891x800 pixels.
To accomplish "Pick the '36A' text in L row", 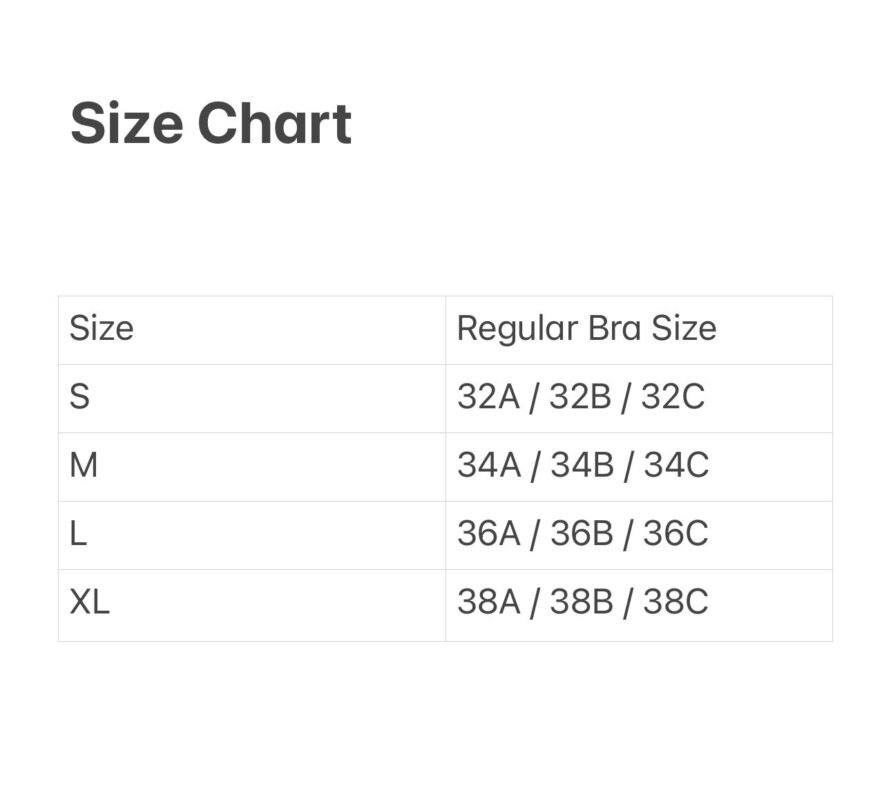I will (x=489, y=533).
